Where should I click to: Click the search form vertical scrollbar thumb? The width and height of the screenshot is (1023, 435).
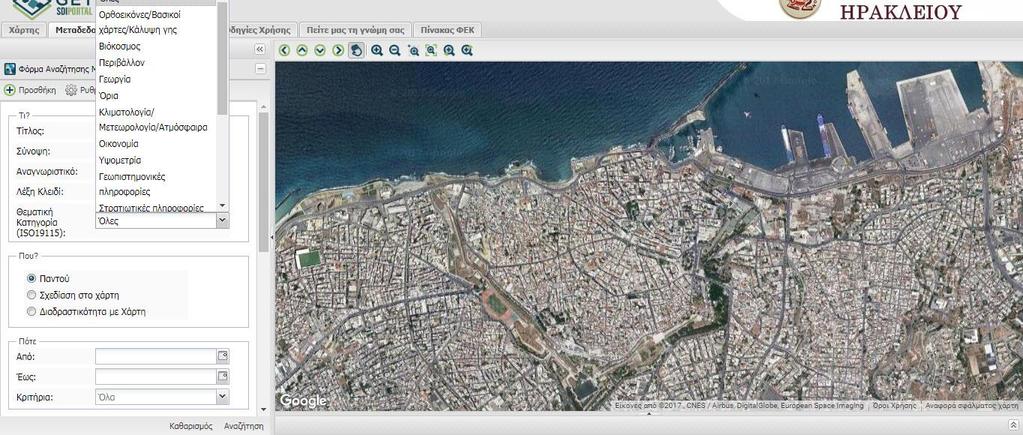(x=264, y=181)
